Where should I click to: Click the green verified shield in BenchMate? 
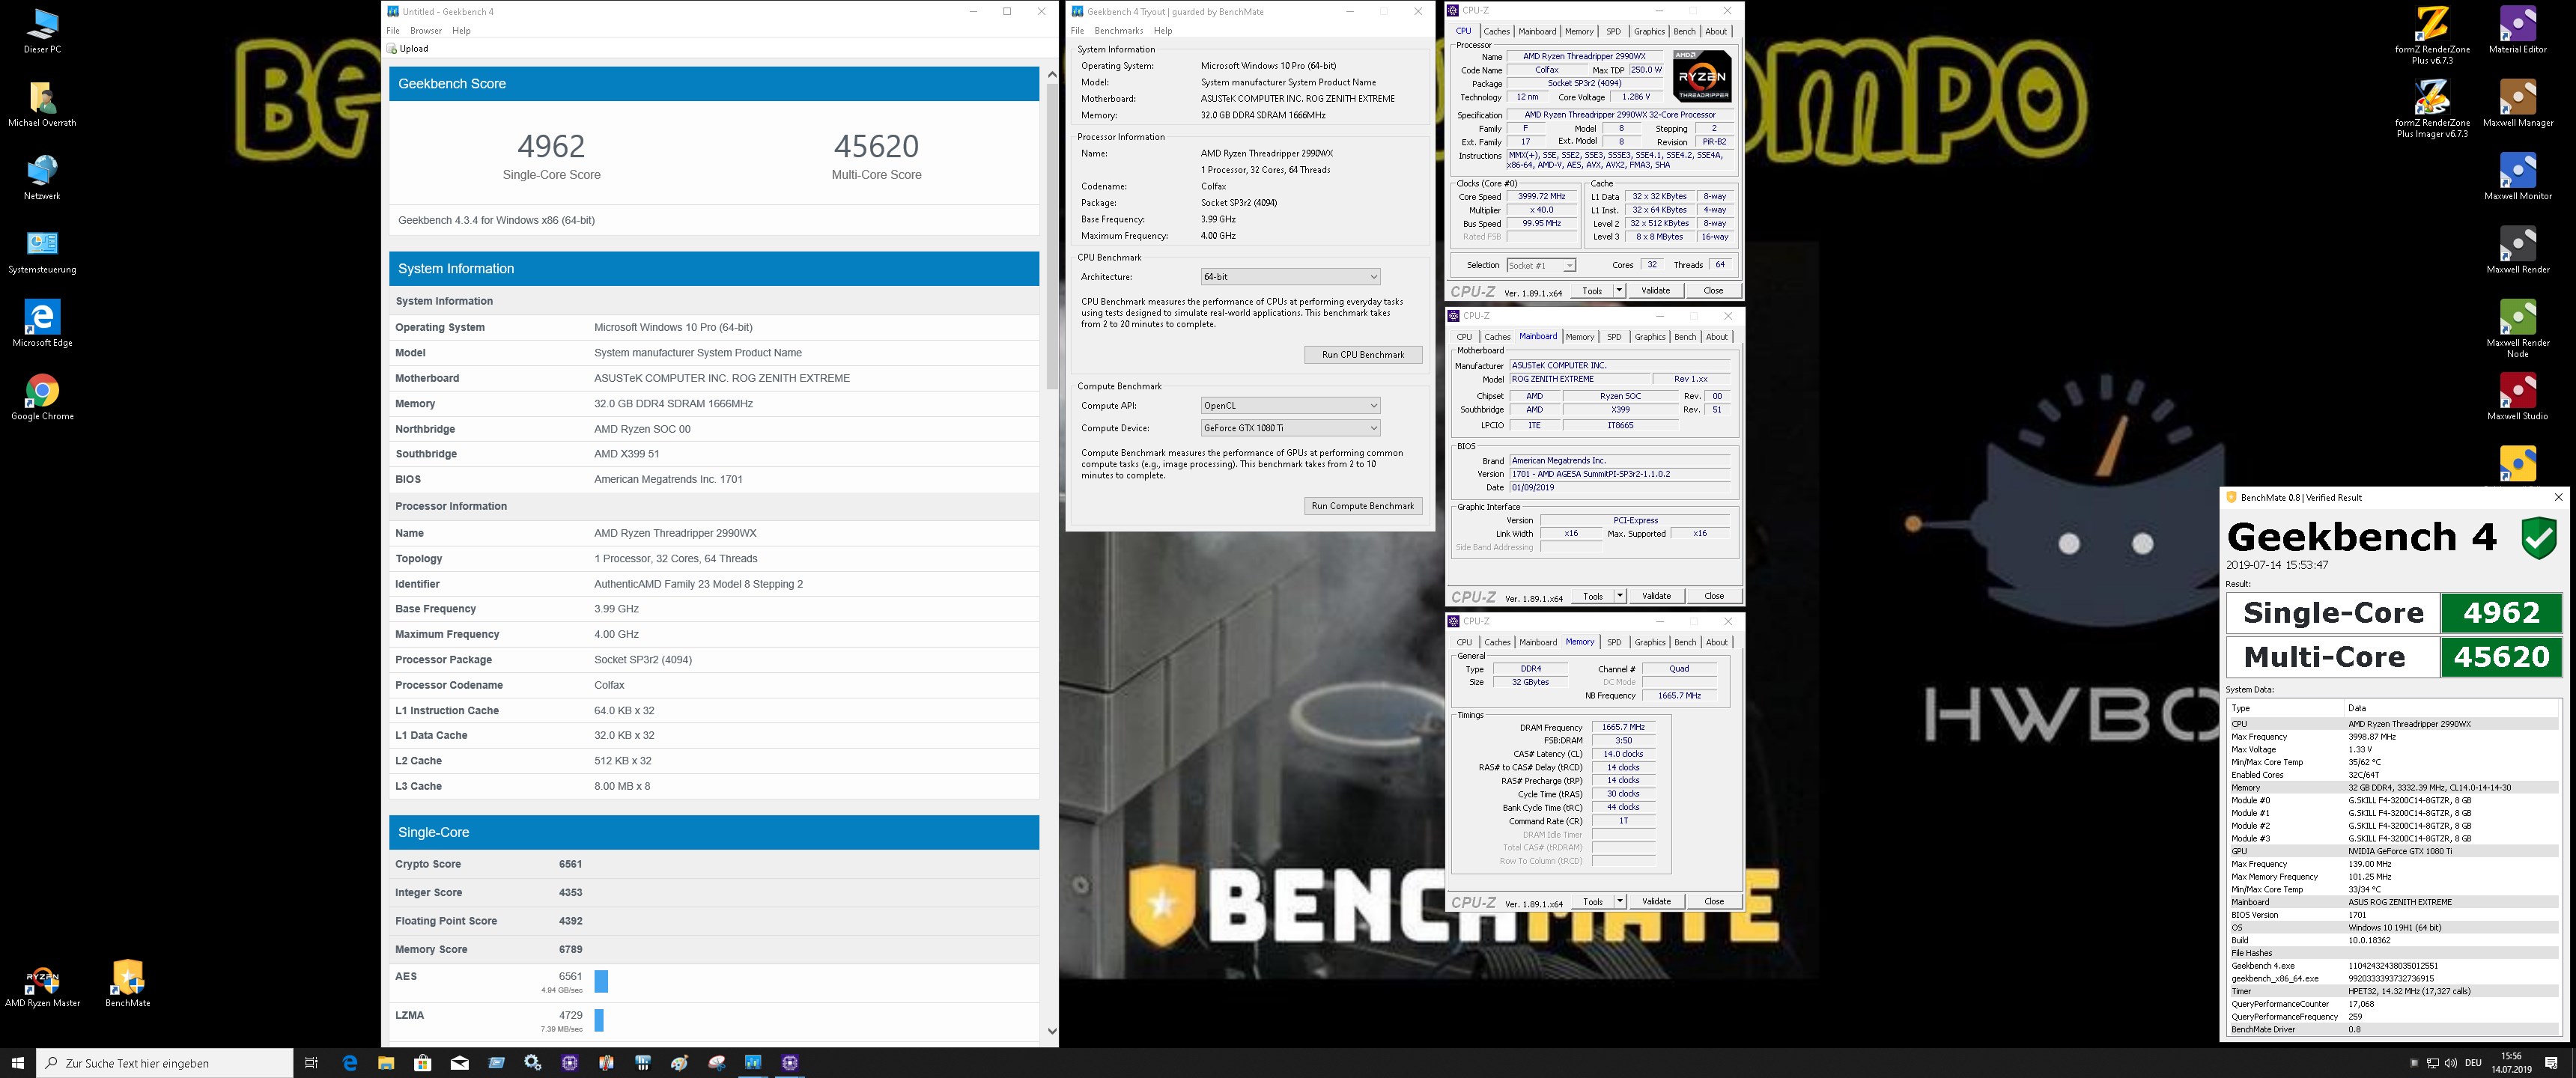tap(2538, 538)
